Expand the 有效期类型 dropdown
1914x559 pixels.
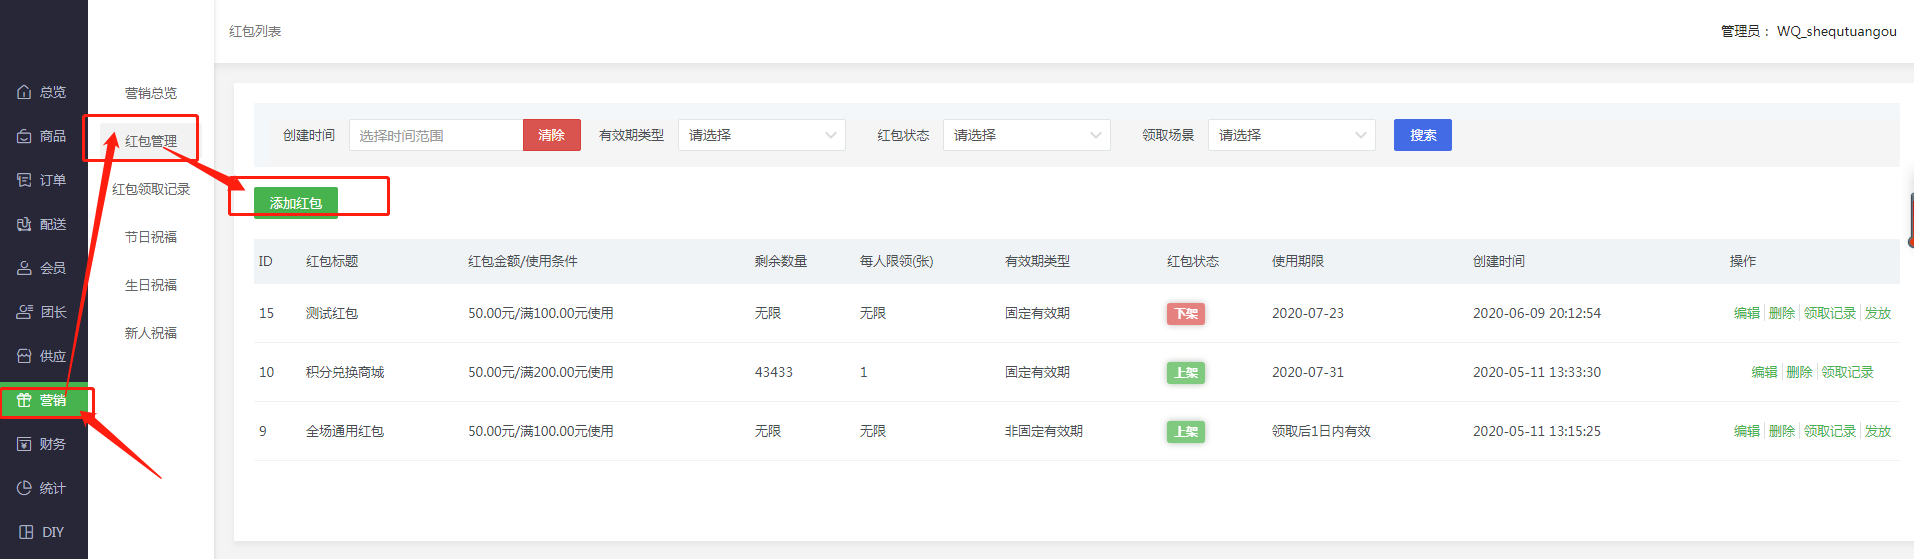click(x=762, y=135)
